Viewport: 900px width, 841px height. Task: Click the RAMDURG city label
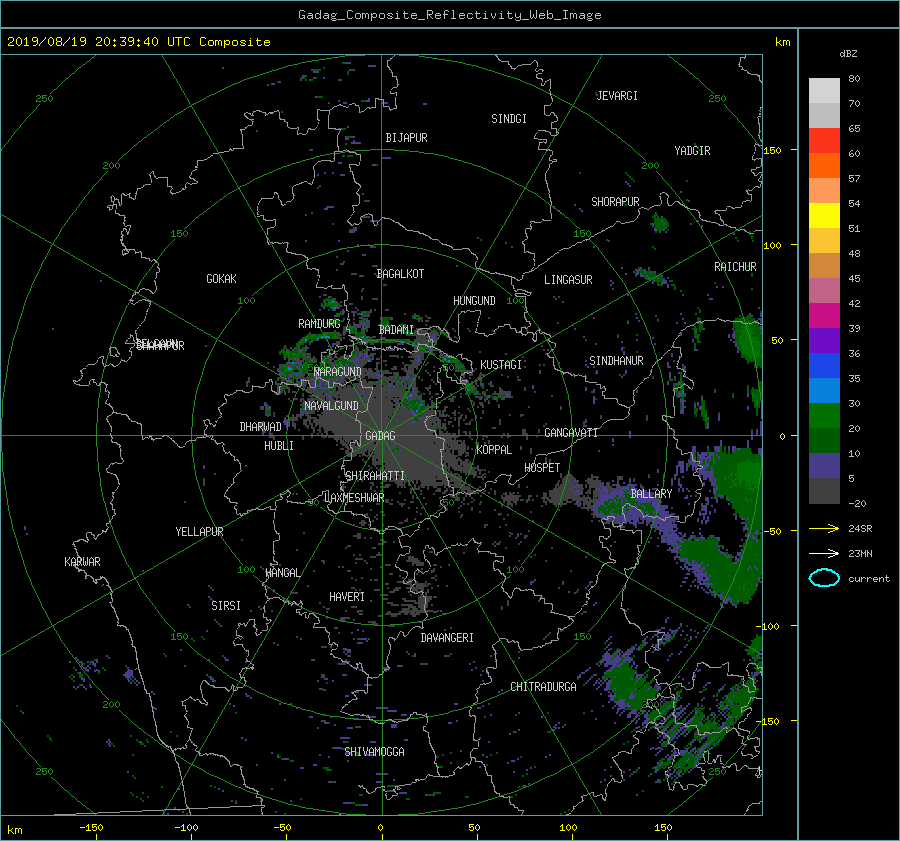pos(319,324)
